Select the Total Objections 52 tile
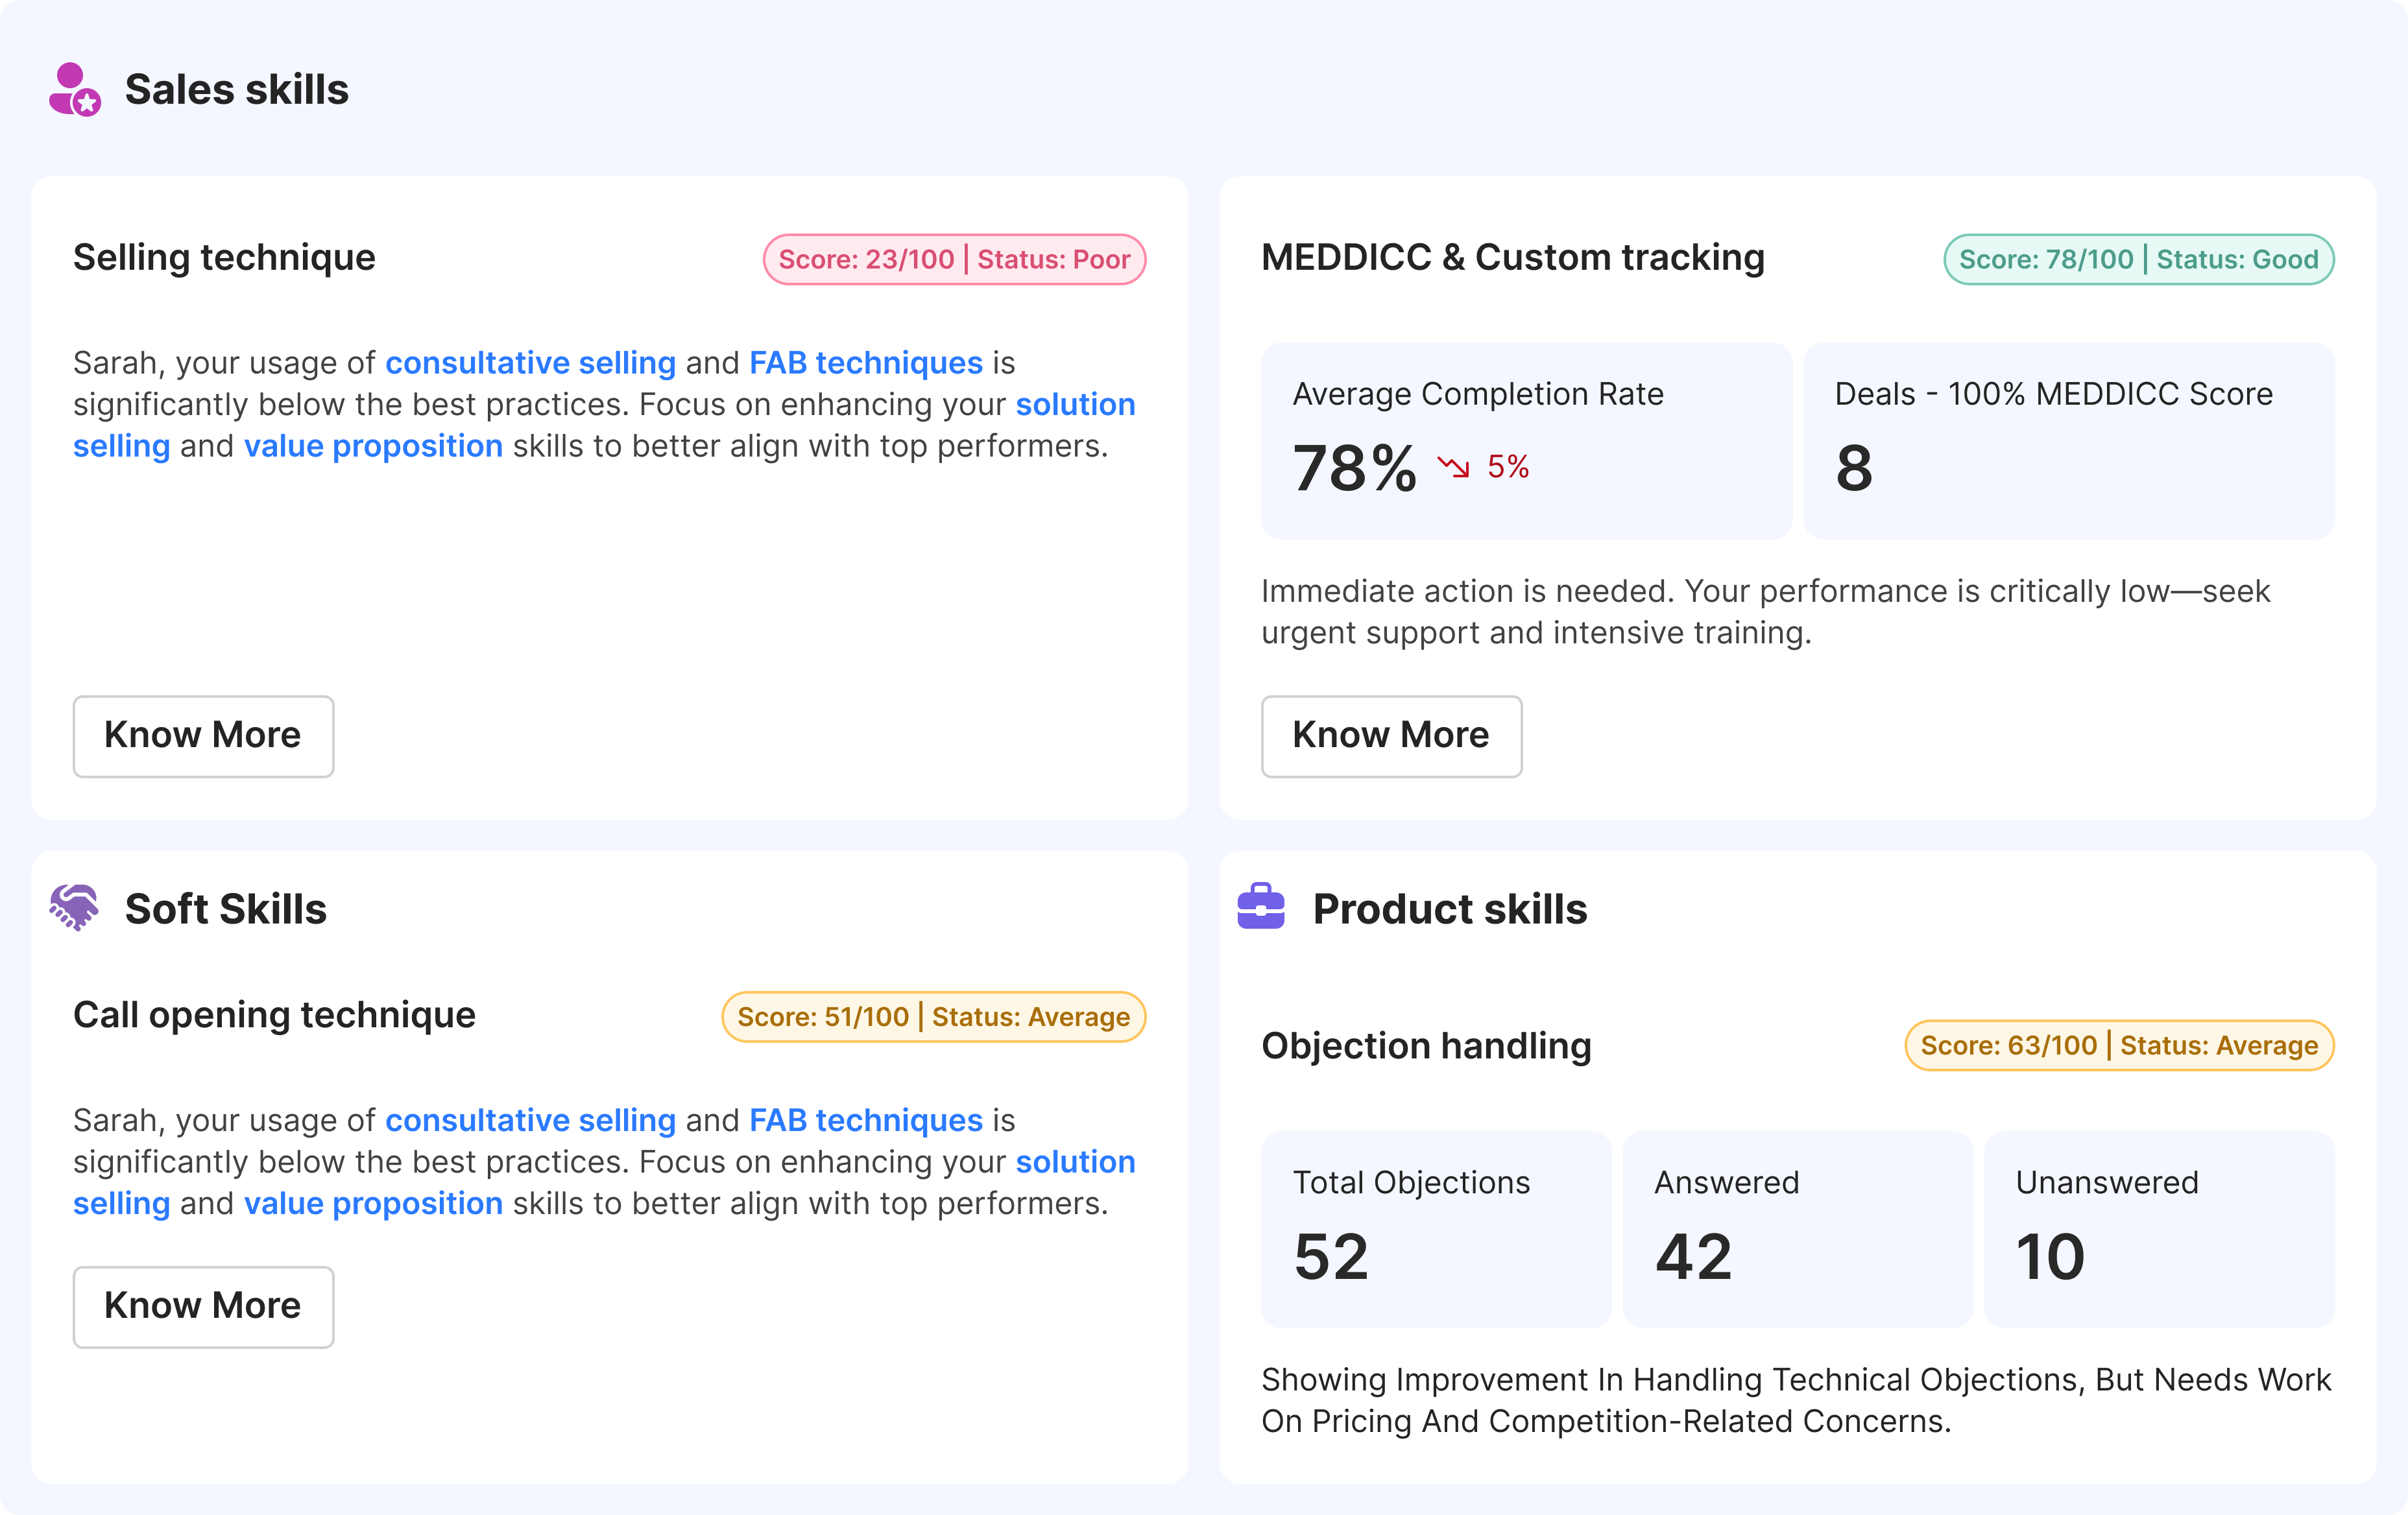 coord(1435,1229)
